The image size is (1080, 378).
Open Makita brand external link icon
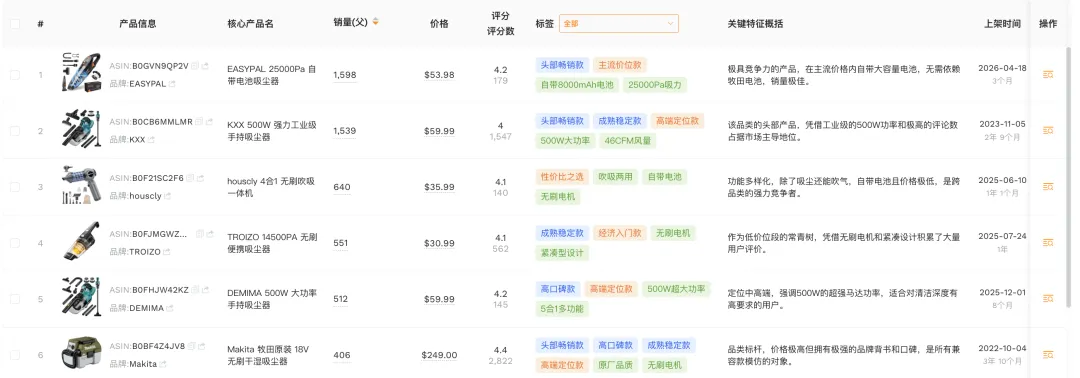[x=163, y=364]
